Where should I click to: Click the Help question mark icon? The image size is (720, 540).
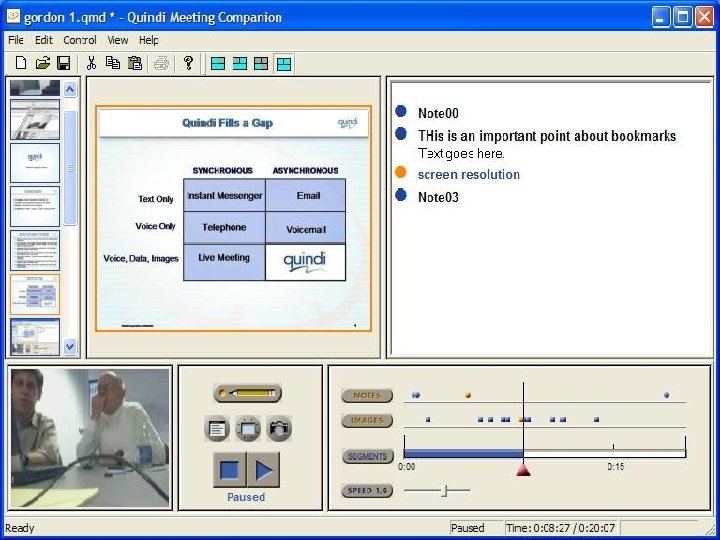tap(188, 63)
